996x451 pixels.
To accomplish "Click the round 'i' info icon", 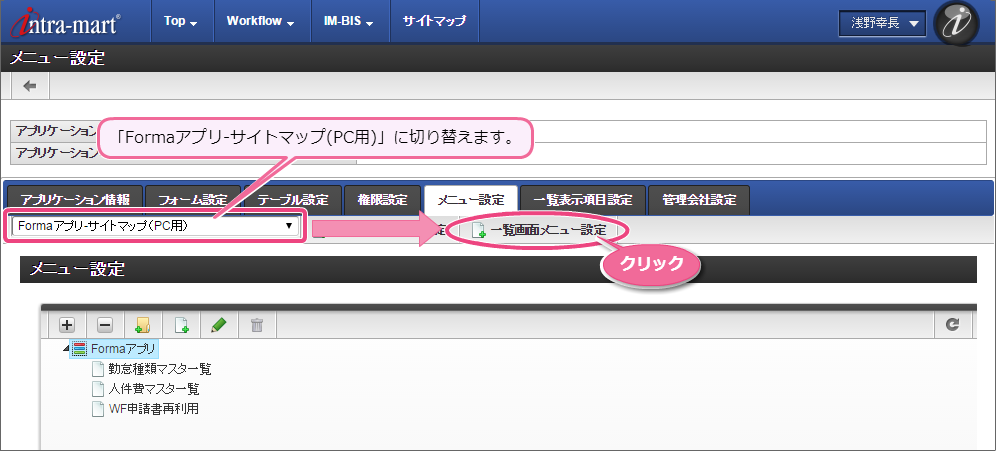I will click(957, 24).
